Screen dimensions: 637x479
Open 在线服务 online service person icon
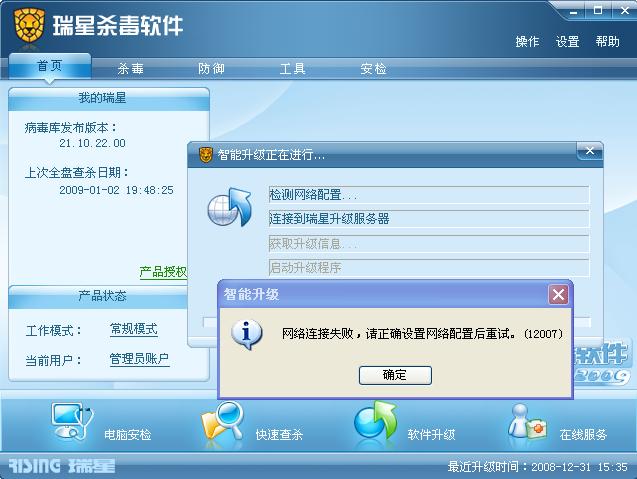point(527,421)
